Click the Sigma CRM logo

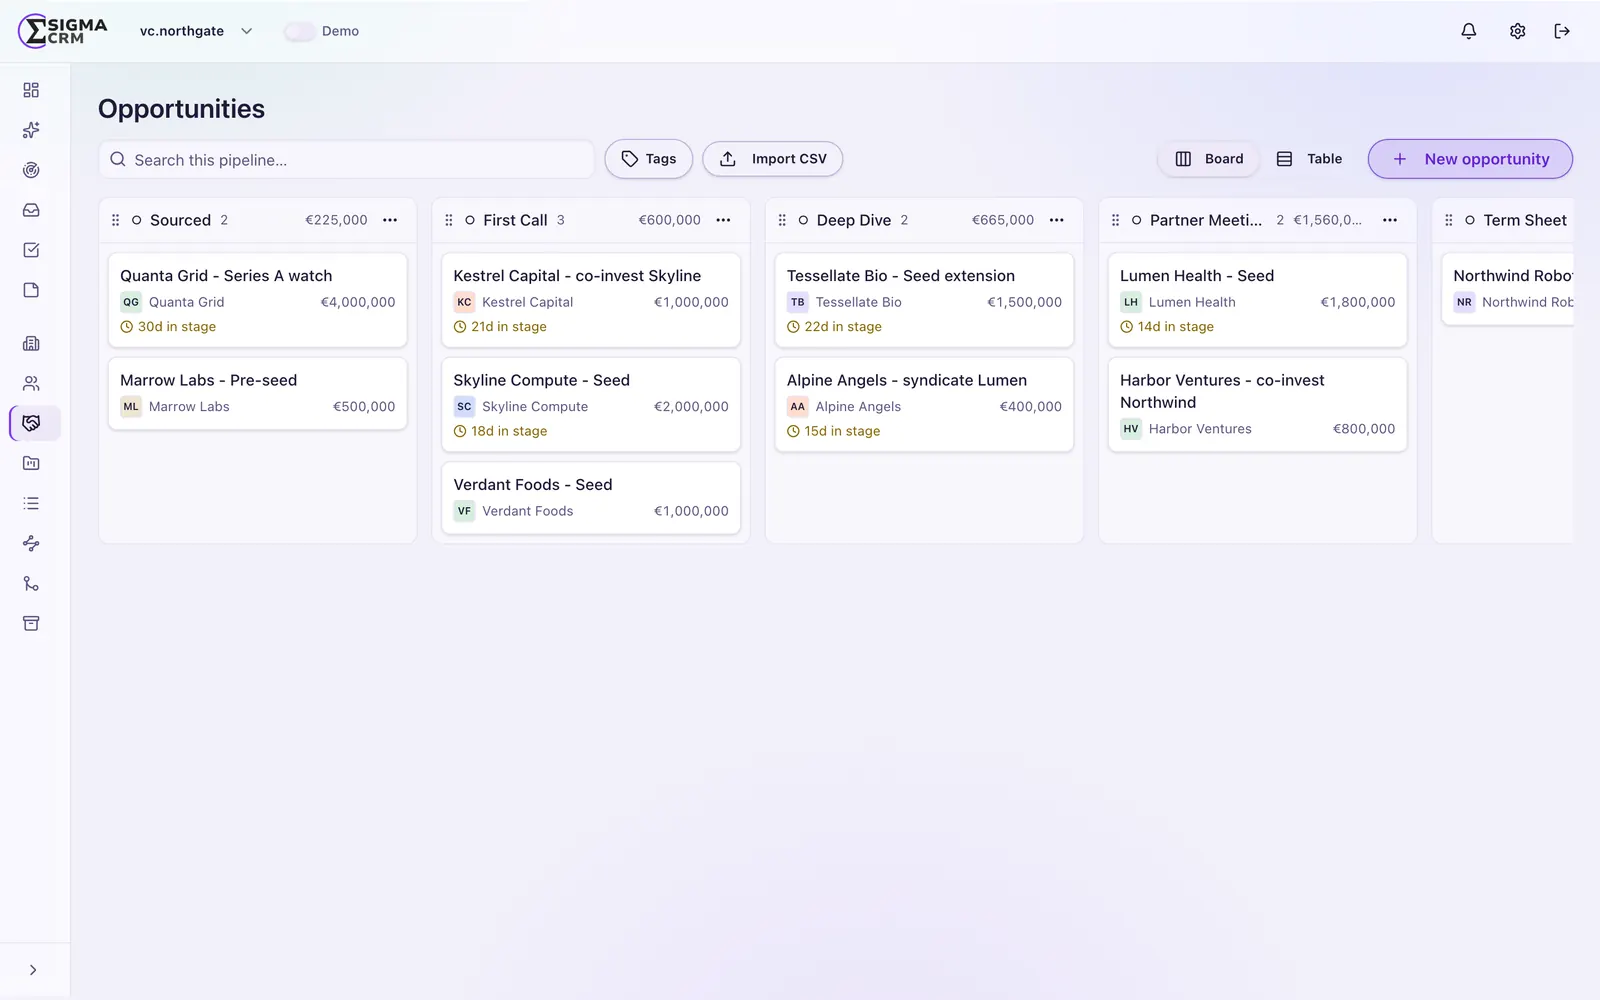pos(62,31)
